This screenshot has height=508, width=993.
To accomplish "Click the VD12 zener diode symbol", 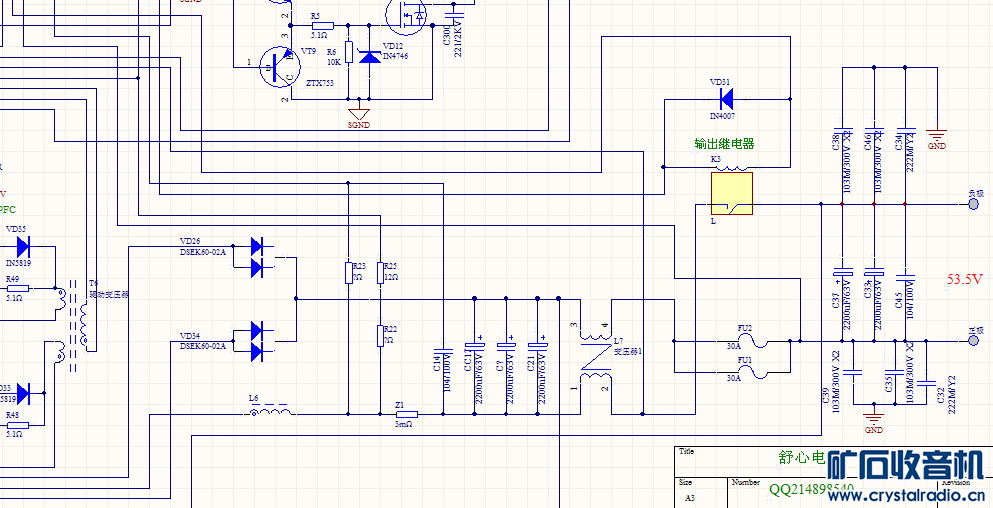I will tap(369, 56).
